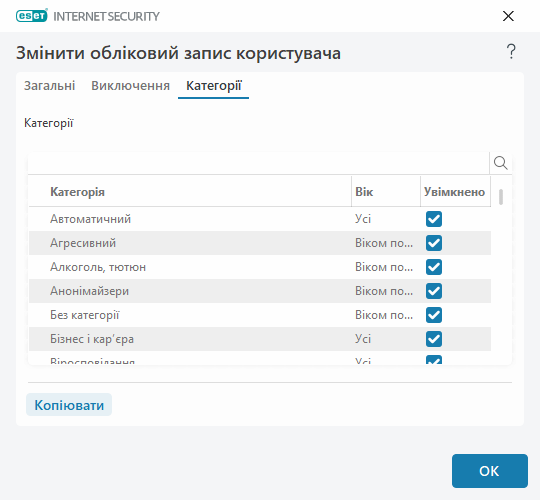
Task: Uncheck the Без категорії checkbox
Action: [x=434, y=315]
